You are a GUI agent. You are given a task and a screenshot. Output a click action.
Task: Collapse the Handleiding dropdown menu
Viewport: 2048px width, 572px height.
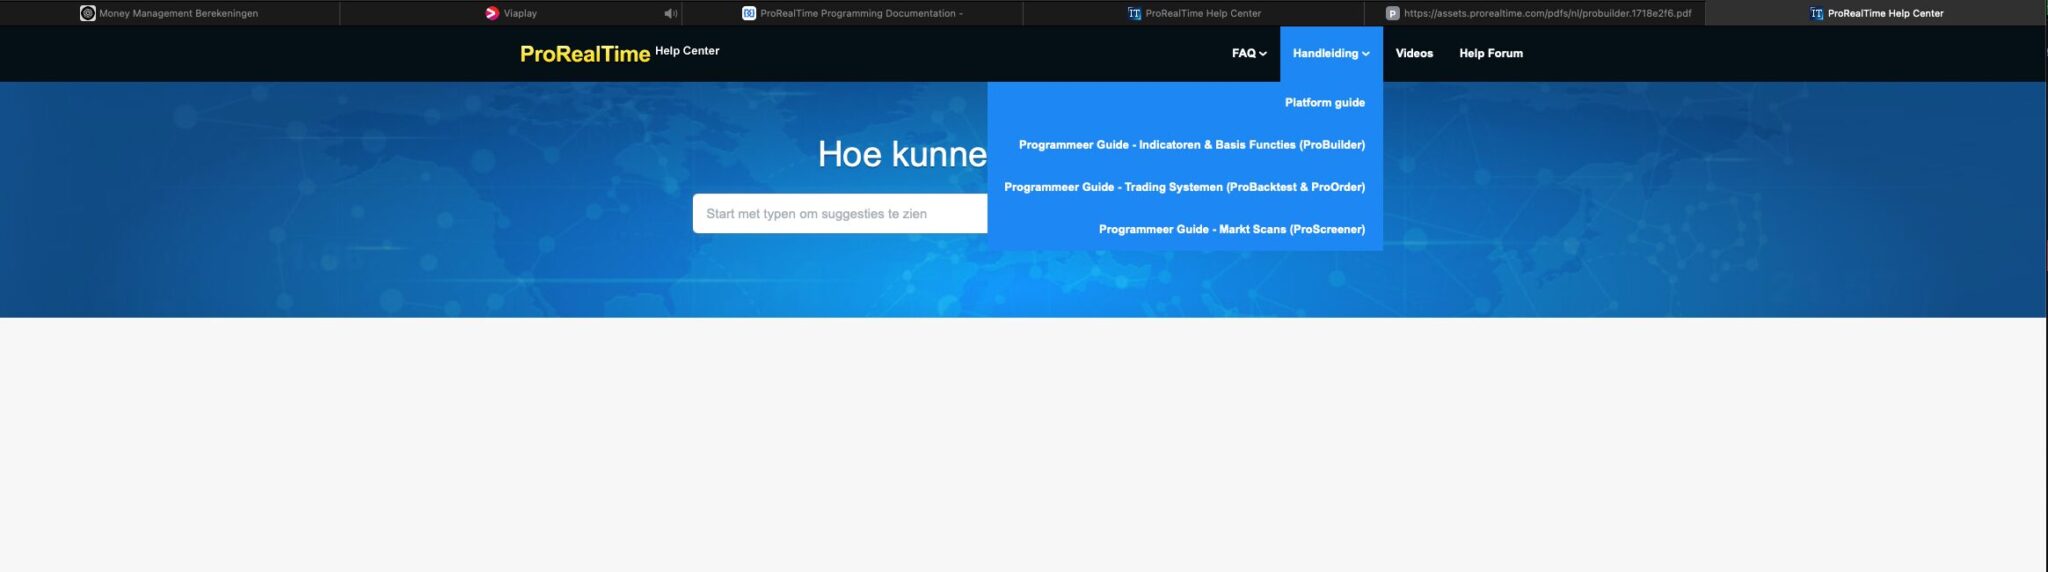pos(1331,53)
